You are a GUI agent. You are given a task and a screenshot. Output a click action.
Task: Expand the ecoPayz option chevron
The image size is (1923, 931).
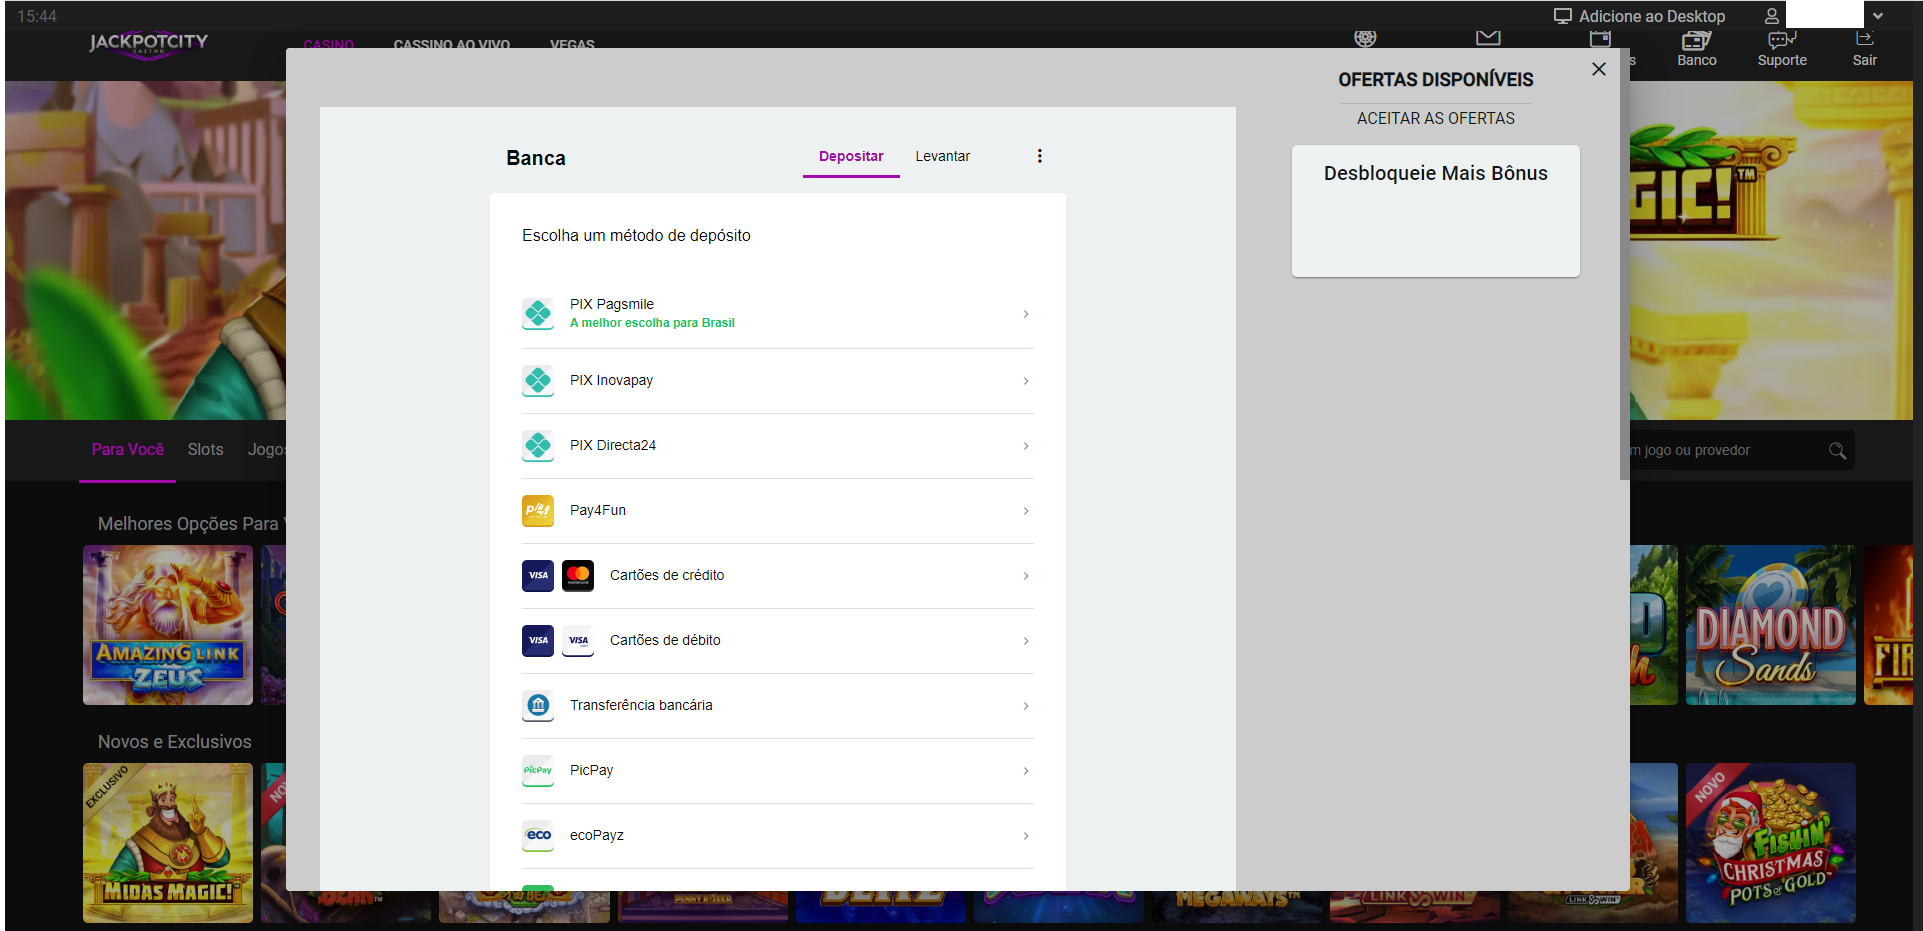click(1026, 836)
